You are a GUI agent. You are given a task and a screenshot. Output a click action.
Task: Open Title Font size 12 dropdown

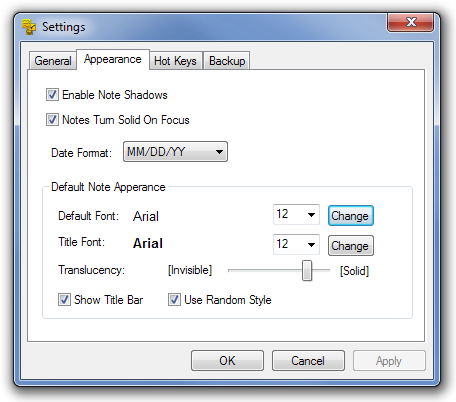[x=296, y=245]
